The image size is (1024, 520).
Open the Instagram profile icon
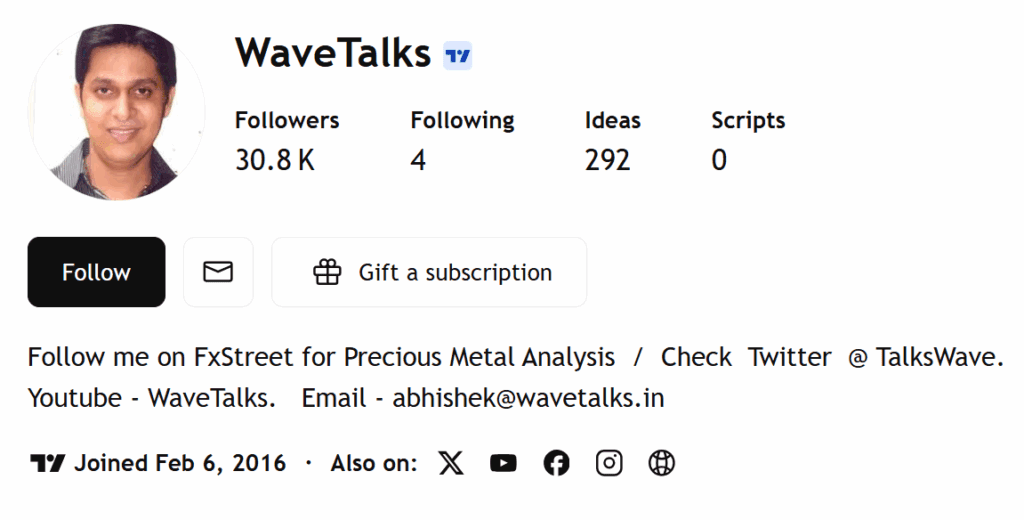pyautogui.click(x=609, y=463)
